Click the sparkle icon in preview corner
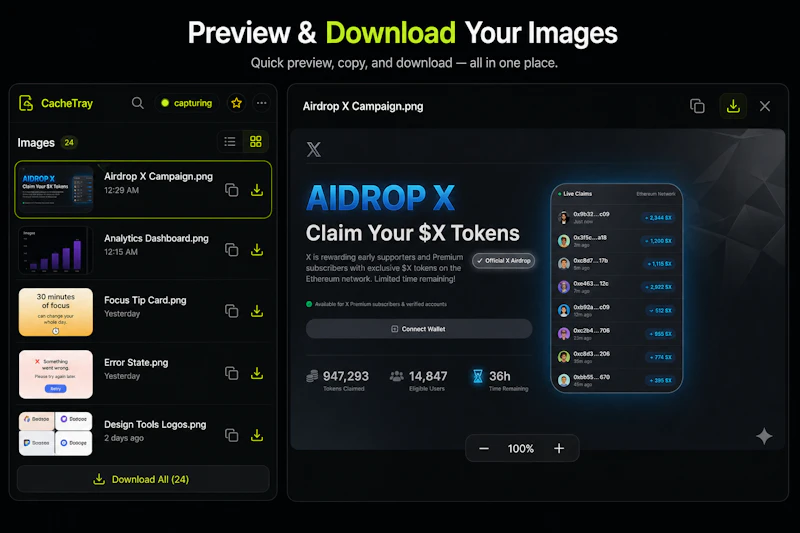800x533 pixels. (764, 436)
